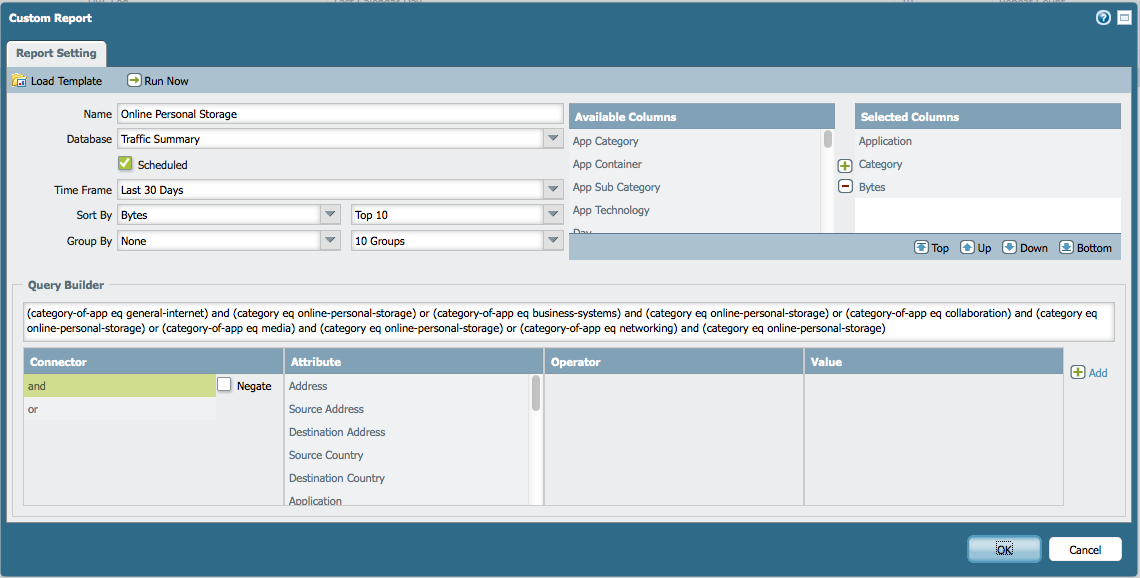The image size is (1140, 578).
Task: Click the Value column header
Action: pyautogui.click(x=934, y=361)
